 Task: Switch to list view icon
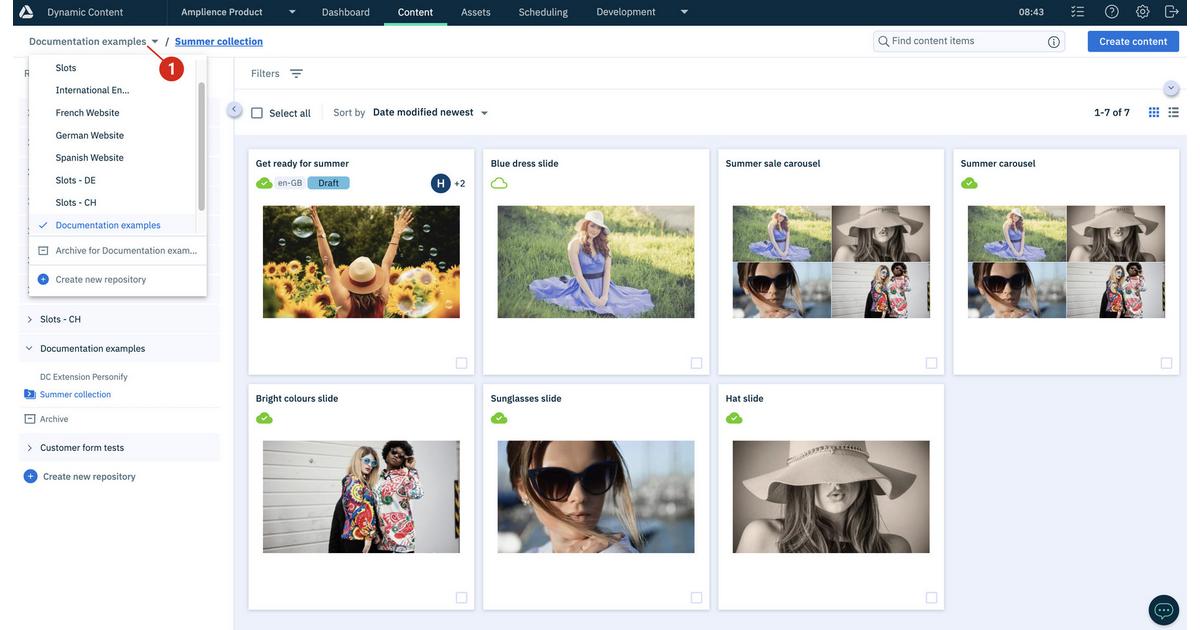(x=1174, y=113)
